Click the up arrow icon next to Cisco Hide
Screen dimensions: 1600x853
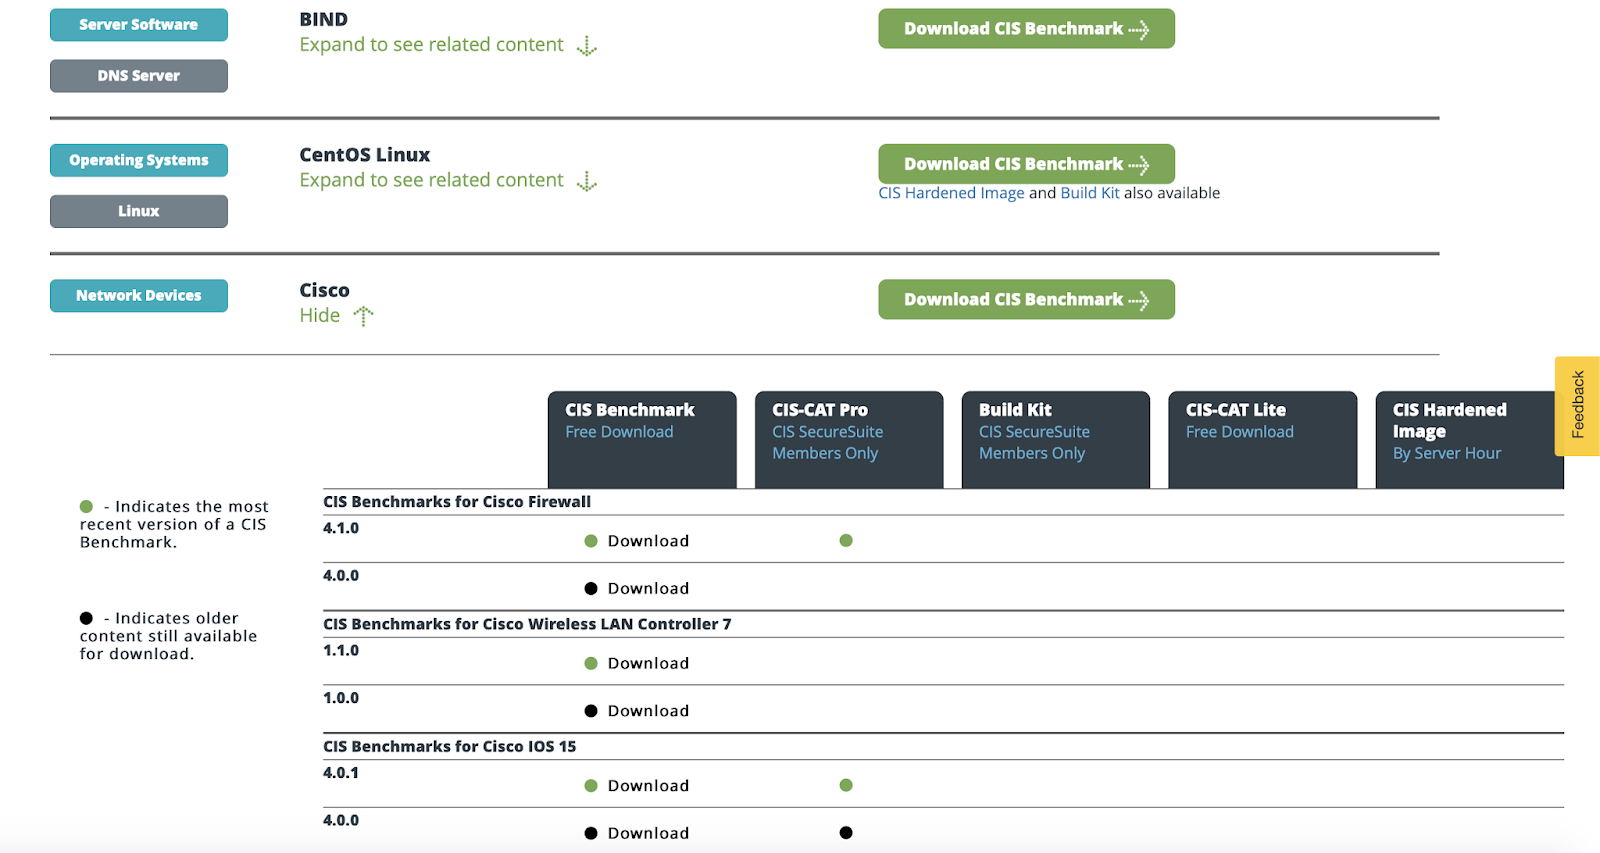pyautogui.click(x=363, y=316)
